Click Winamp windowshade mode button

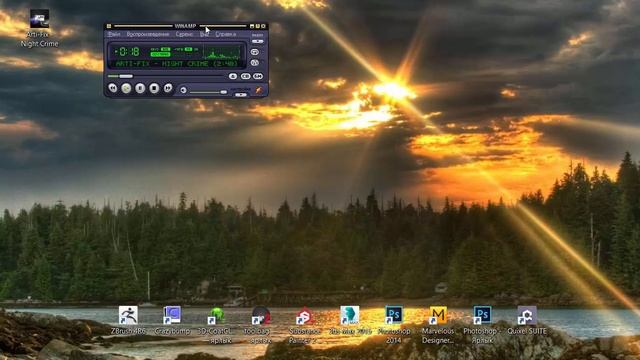click(258, 26)
